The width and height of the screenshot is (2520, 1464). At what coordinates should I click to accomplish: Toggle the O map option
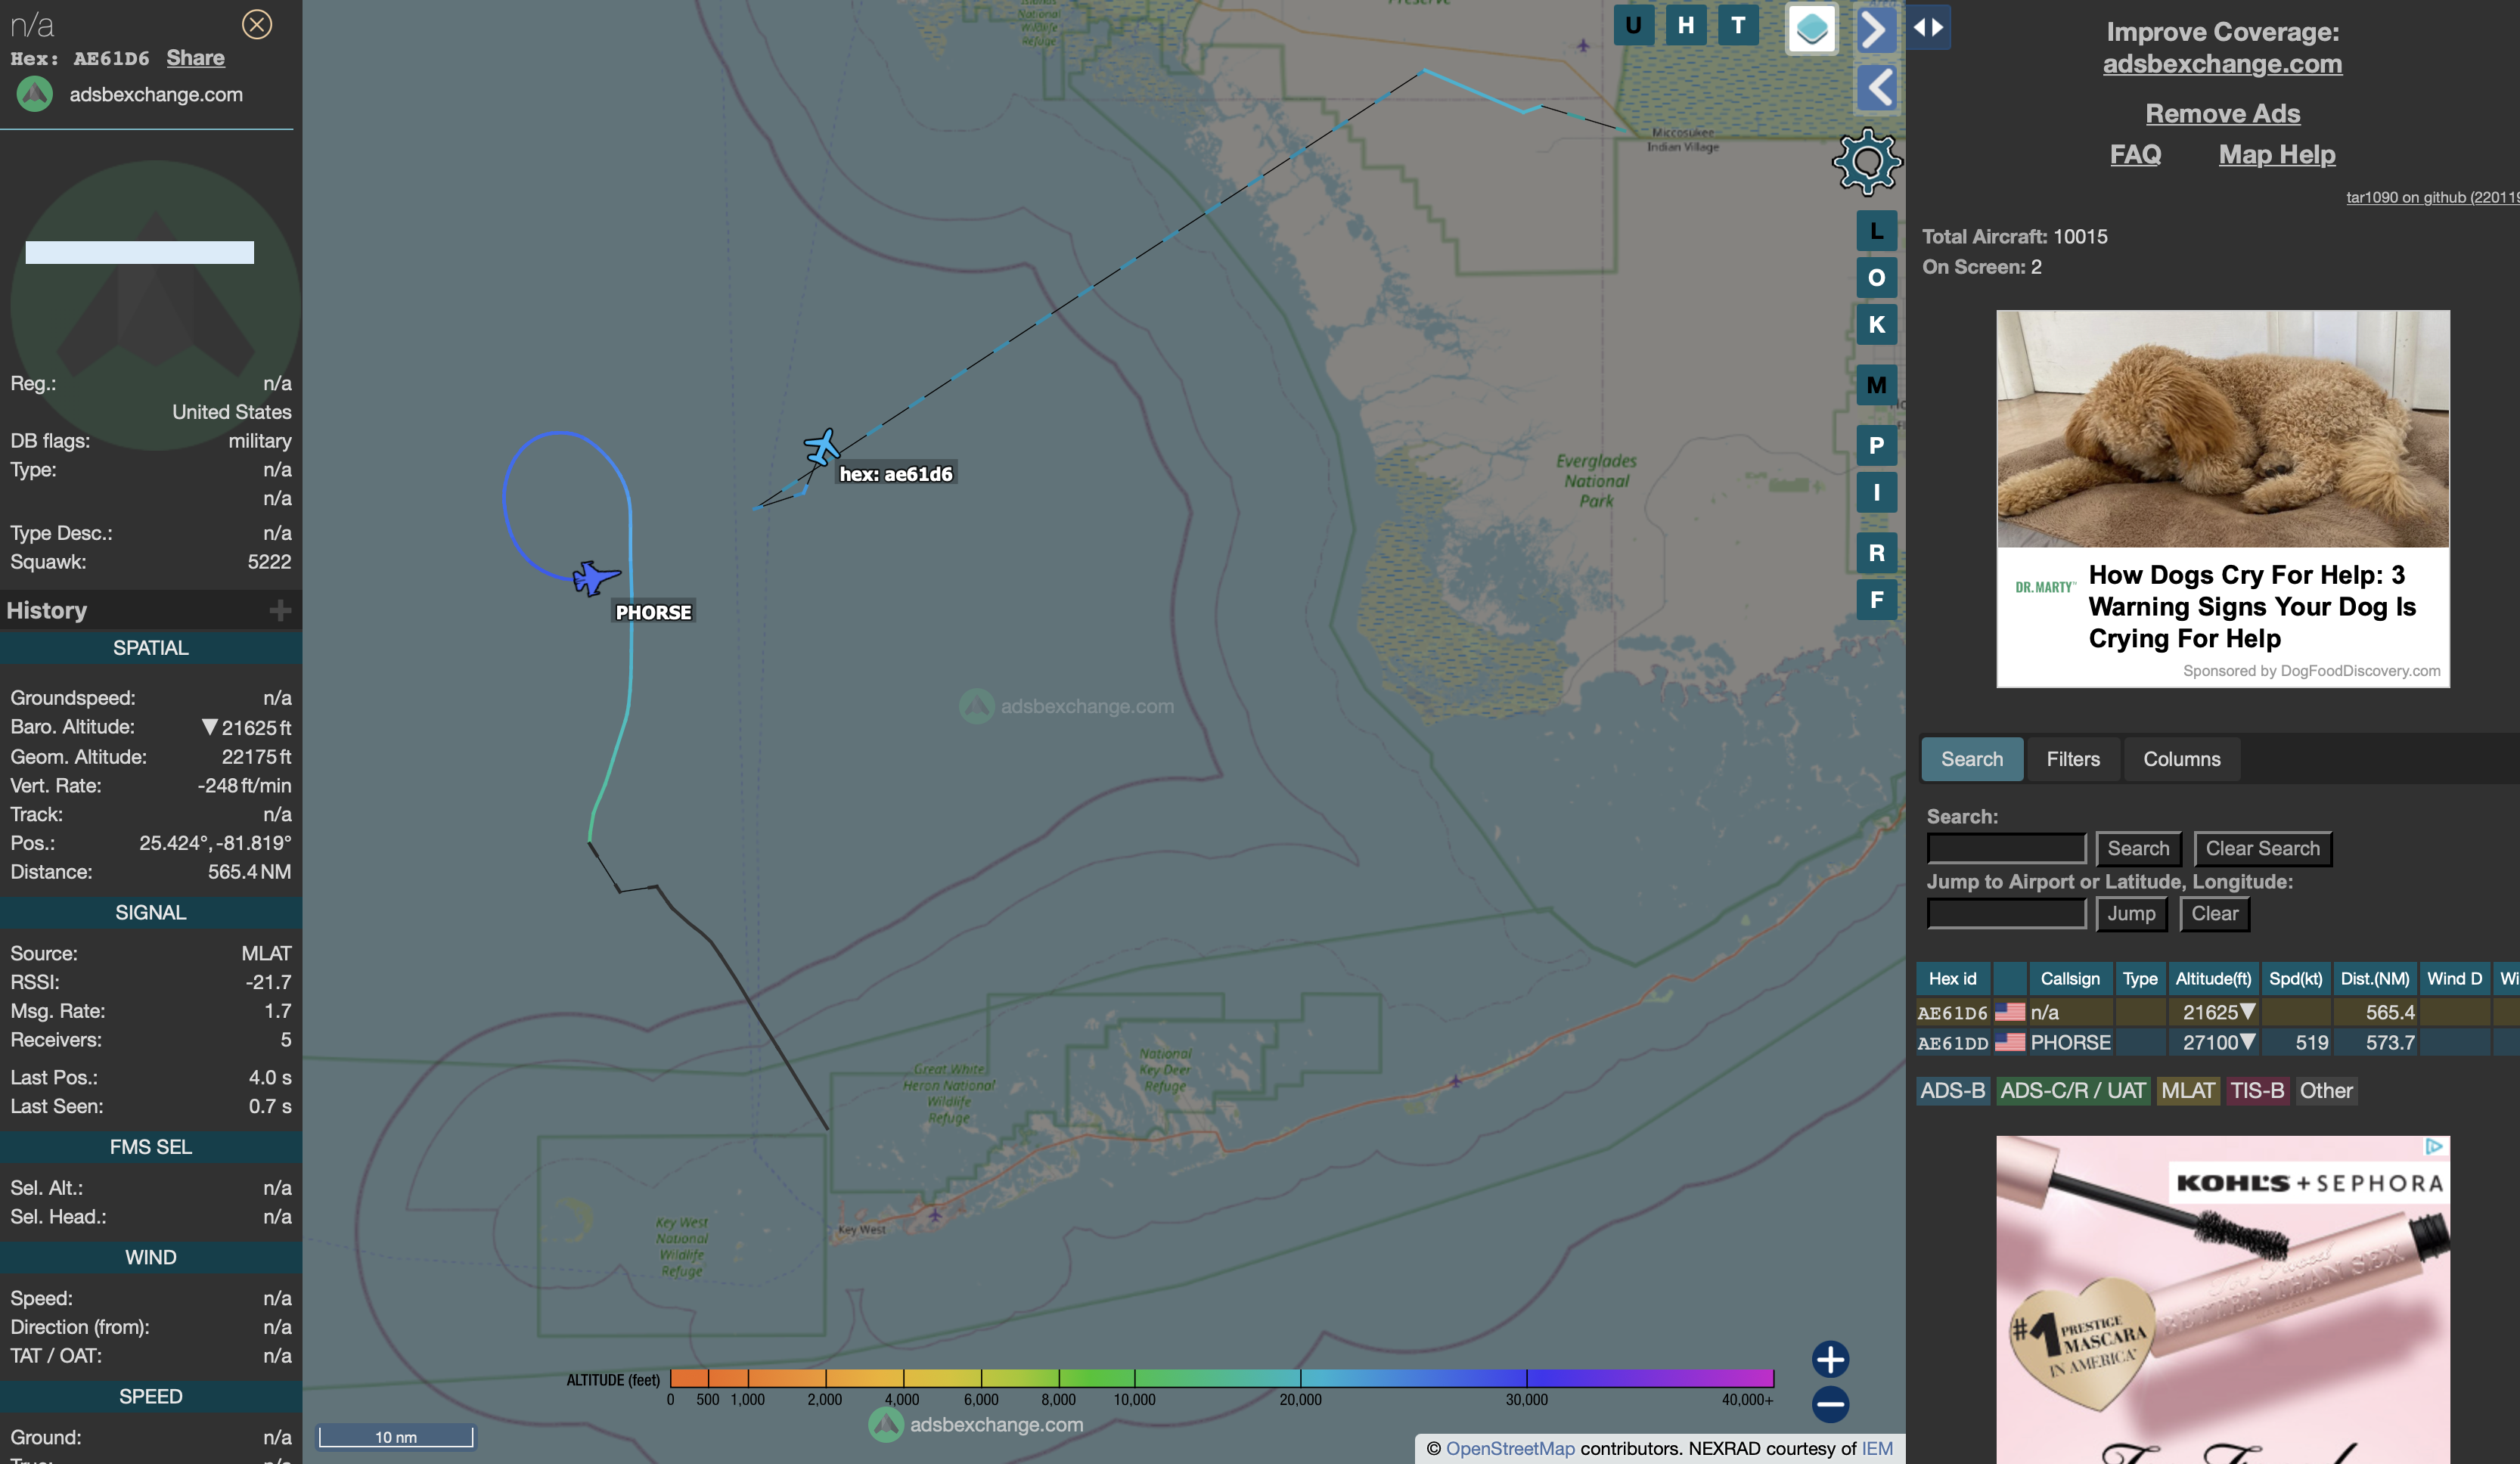click(x=1876, y=278)
